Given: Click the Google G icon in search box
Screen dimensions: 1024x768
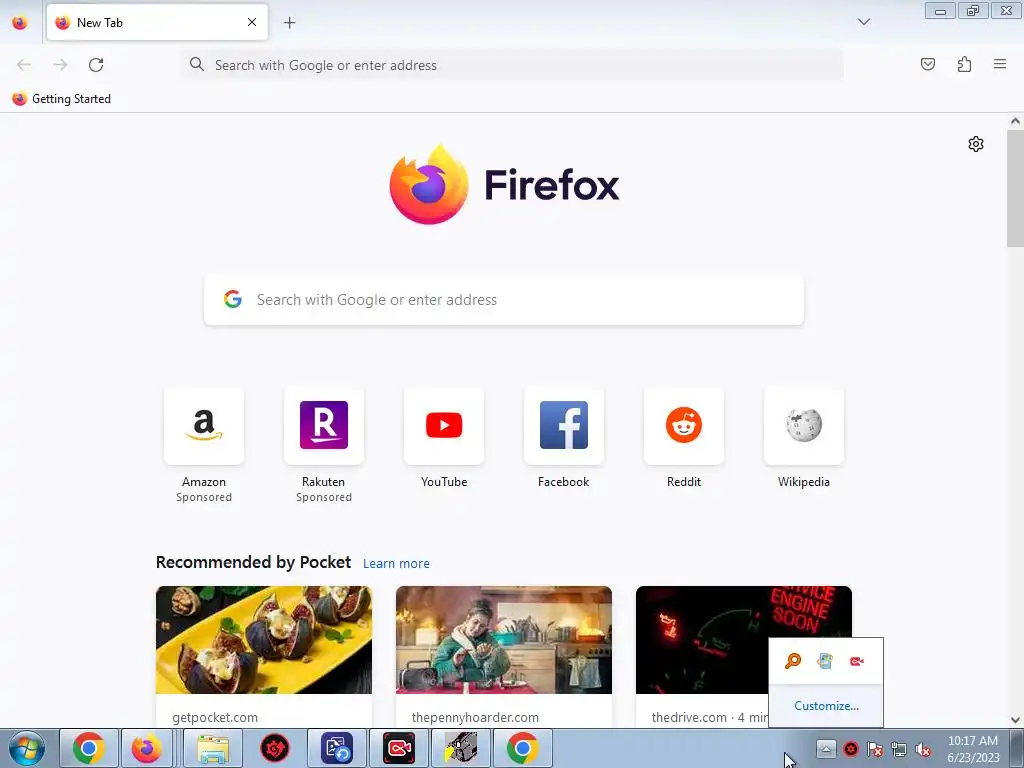Looking at the screenshot, I should coord(233,299).
